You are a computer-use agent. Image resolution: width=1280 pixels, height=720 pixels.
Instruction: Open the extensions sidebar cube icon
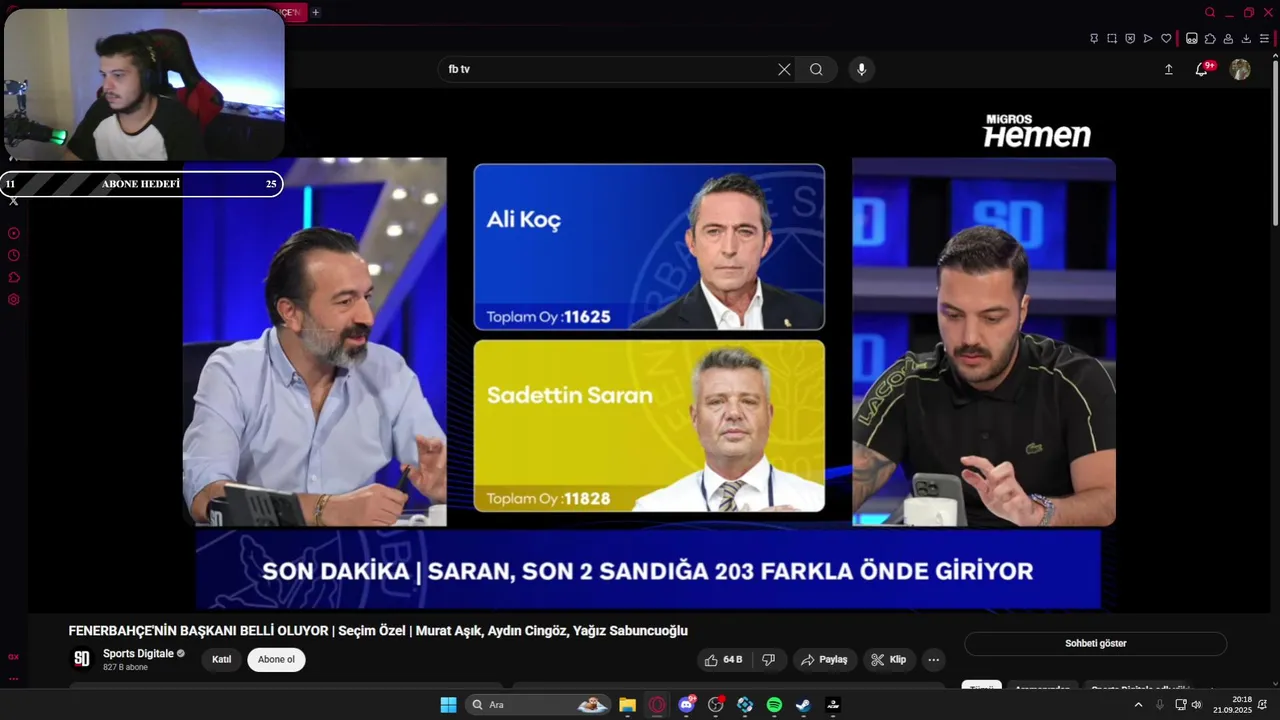pyautogui.click(x=14, y=277)
